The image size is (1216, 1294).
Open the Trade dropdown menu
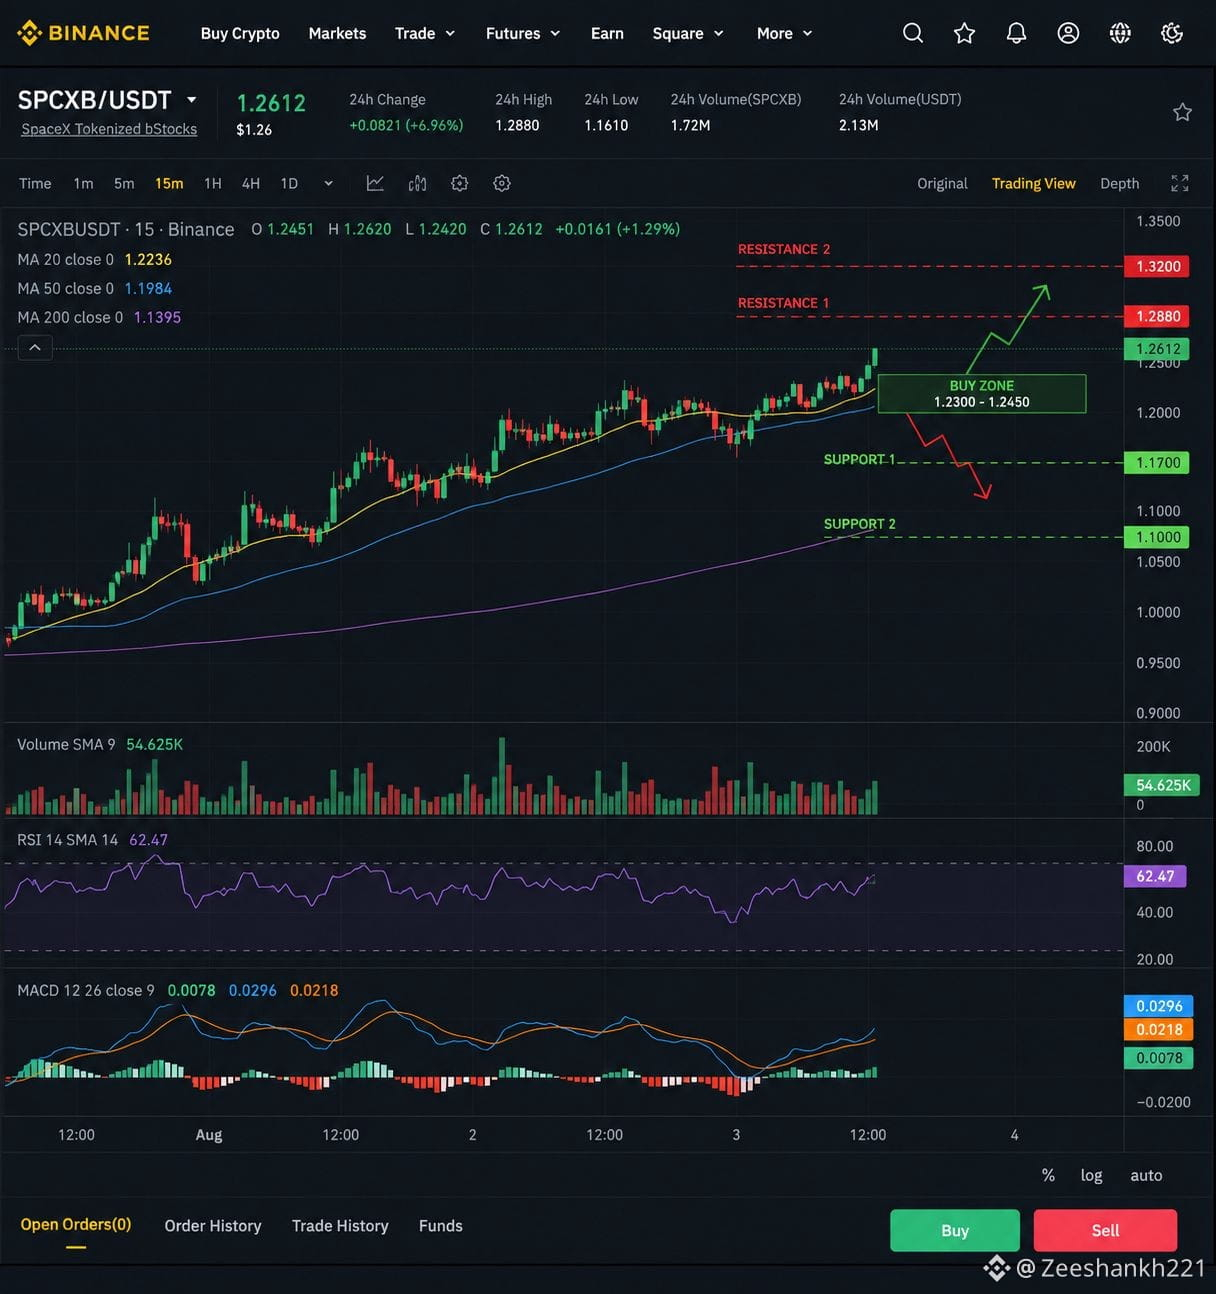[425, 33]
